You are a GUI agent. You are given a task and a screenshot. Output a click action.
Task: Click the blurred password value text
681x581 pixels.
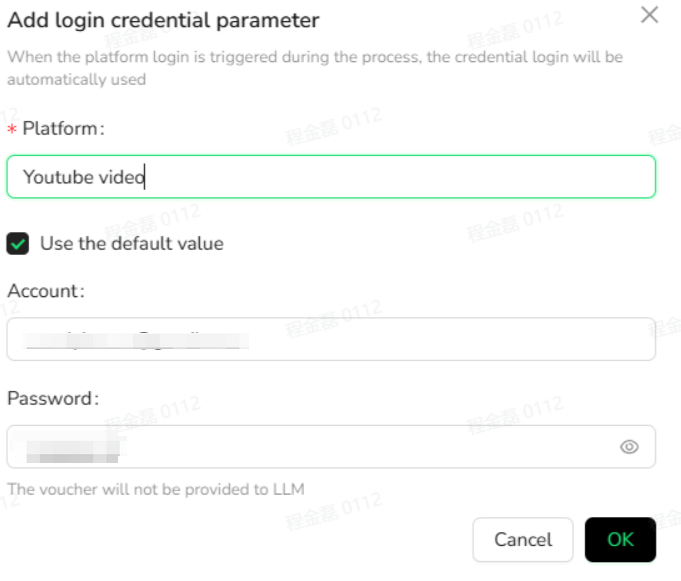[x=73, y=447]
